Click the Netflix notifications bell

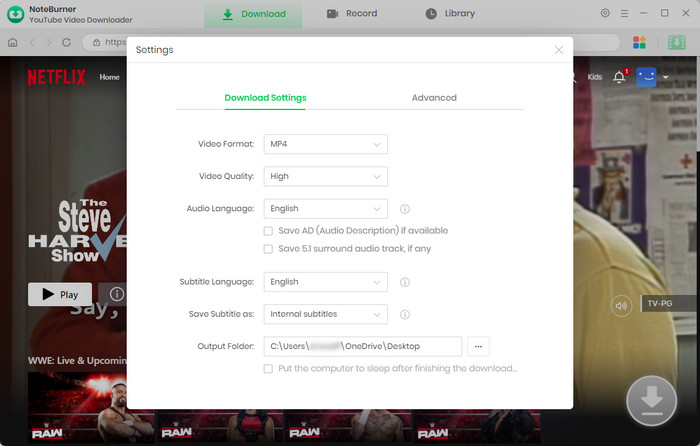pyautogui.click(x=619, y=77)
